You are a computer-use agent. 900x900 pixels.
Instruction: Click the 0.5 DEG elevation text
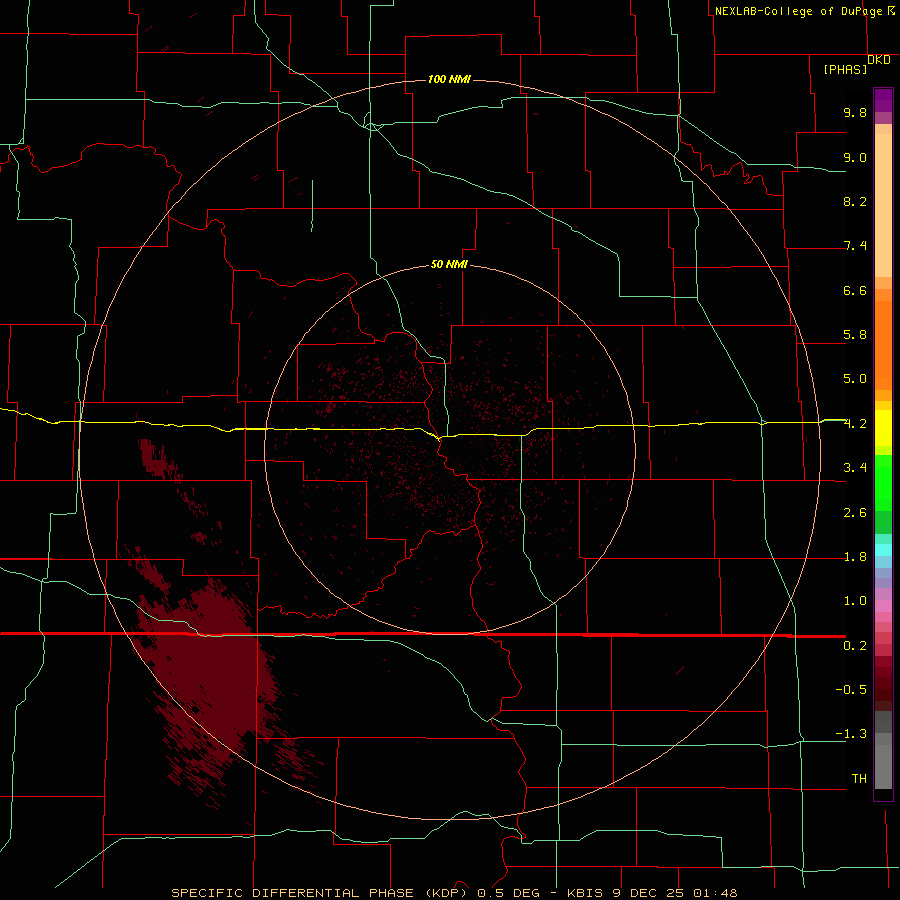pyautogui.click(x=509, y=893)
